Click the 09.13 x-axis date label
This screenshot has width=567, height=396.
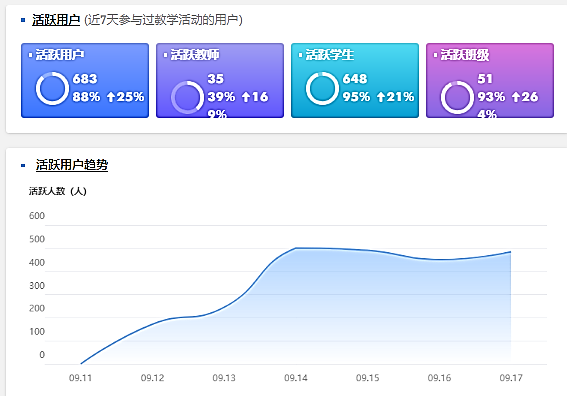click(224, 378)
